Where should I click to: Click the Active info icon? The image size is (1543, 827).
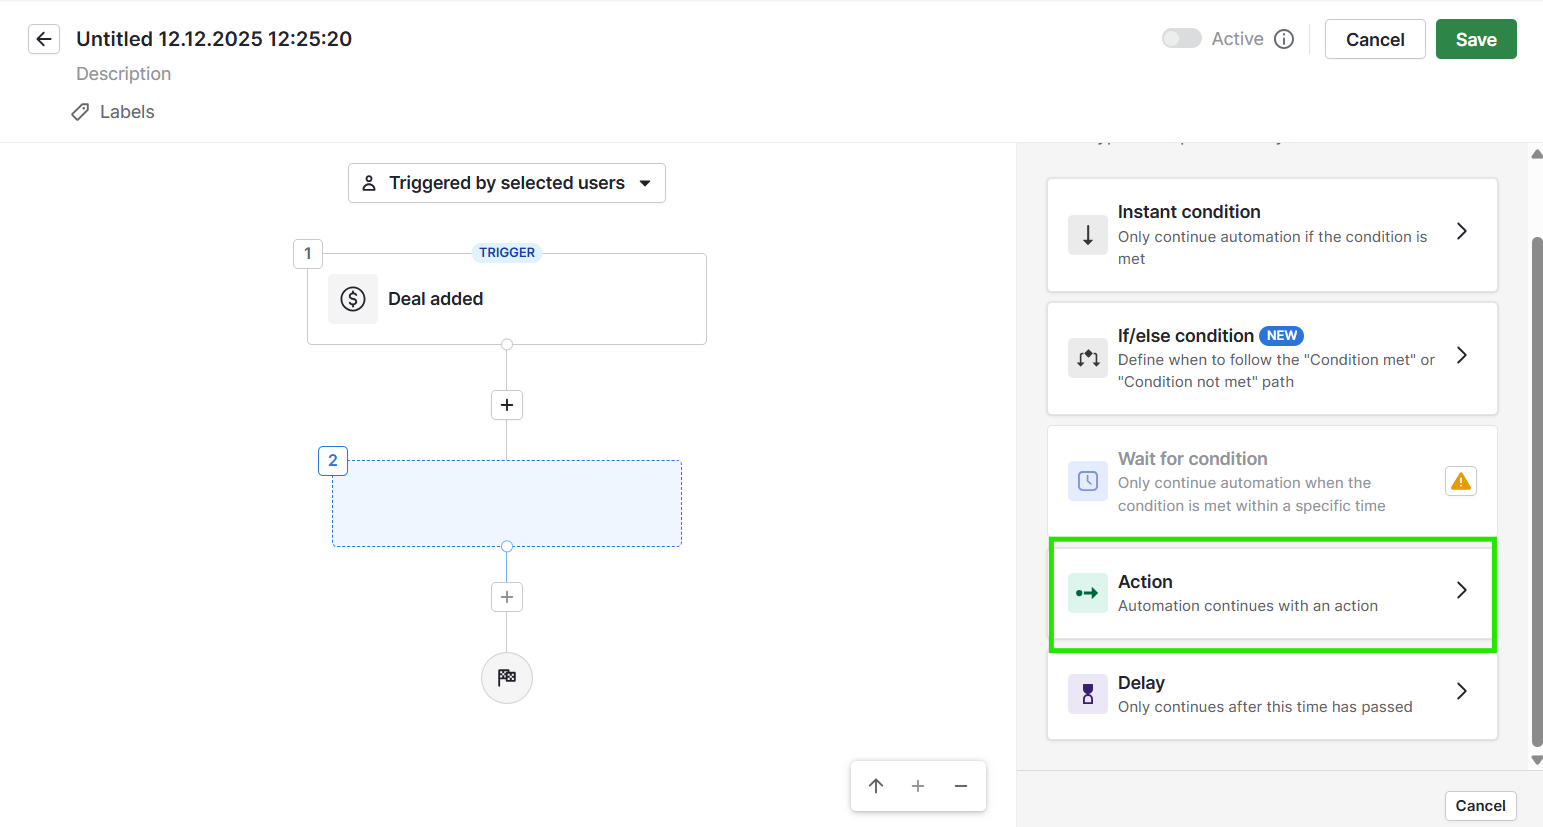[x=1284, y=39]
